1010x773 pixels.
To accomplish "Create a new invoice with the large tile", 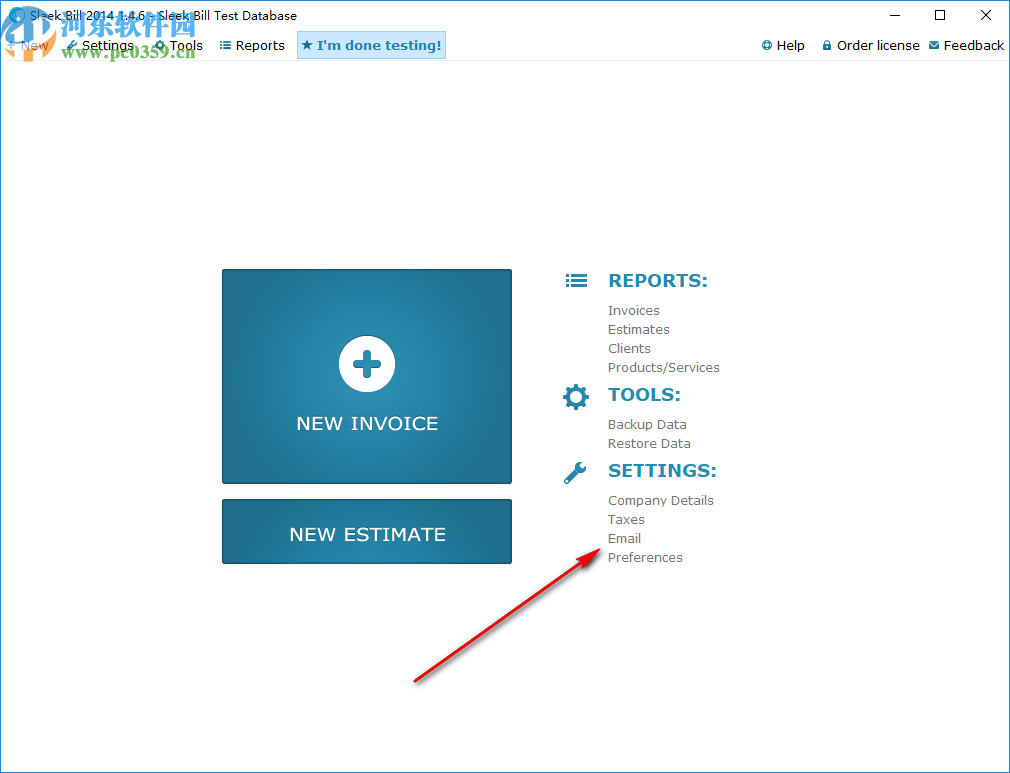I will click(367, 376).
